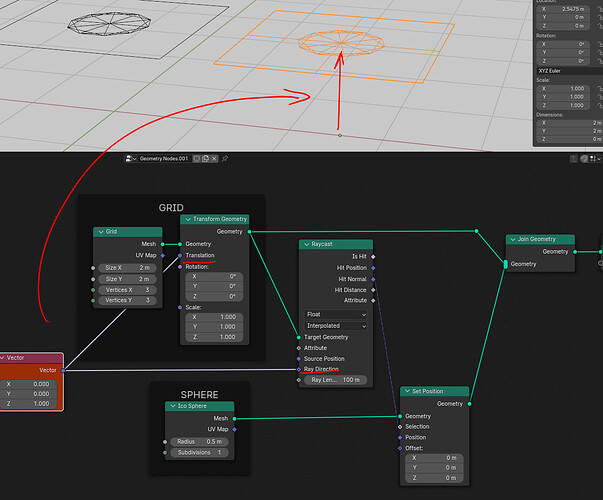Lock the Location Z lock icon
Image resolution: width=603 pixels, height=500 pixels.
coord(600,26)
